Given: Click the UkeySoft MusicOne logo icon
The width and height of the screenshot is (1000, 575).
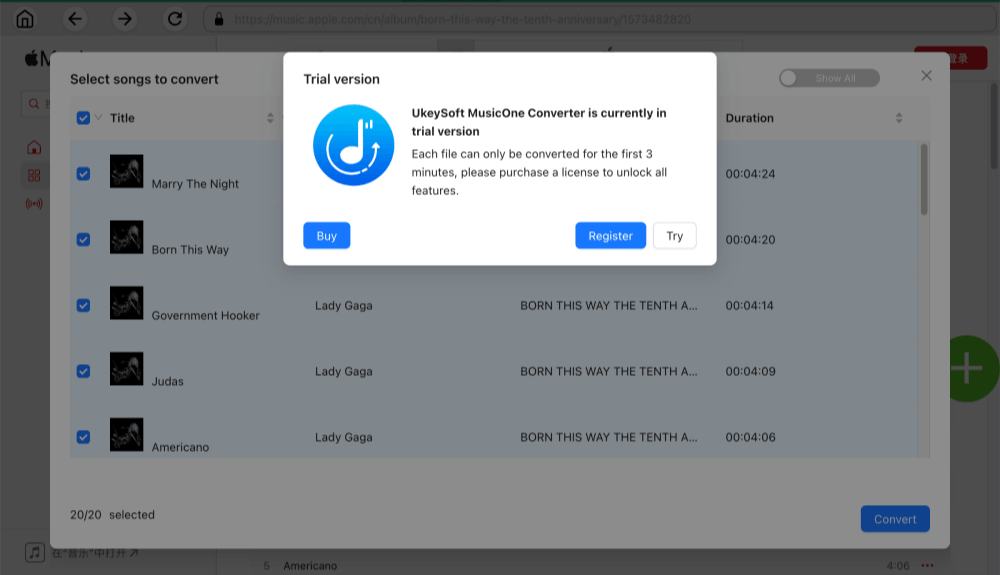Looking at the screenshot, I should 353,145.
